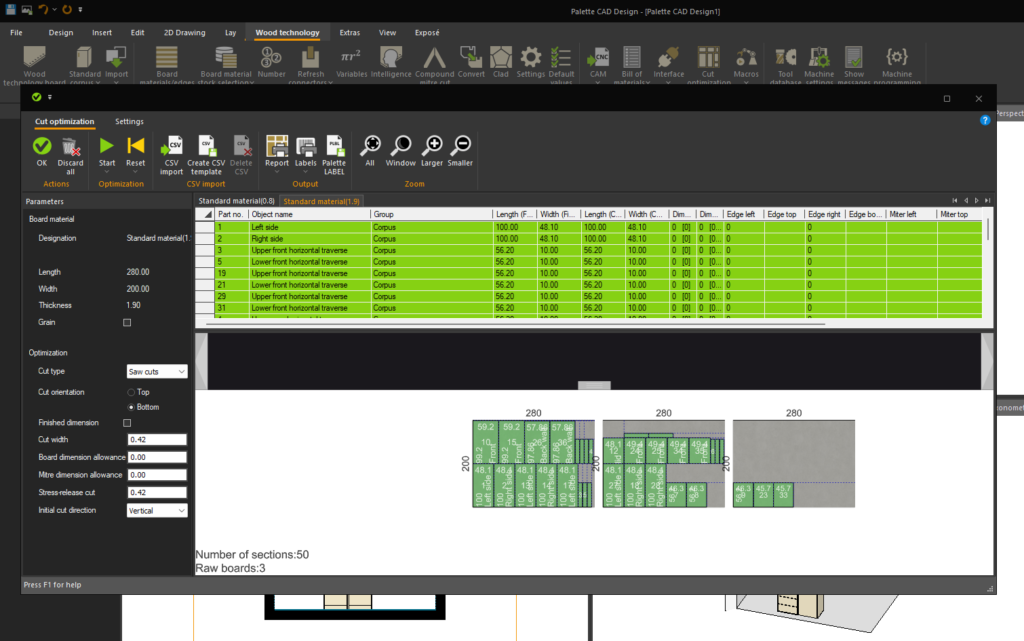Click the Zoom Larger magnifier icon
Viewport: 1024px width, 641px height.
434,146
